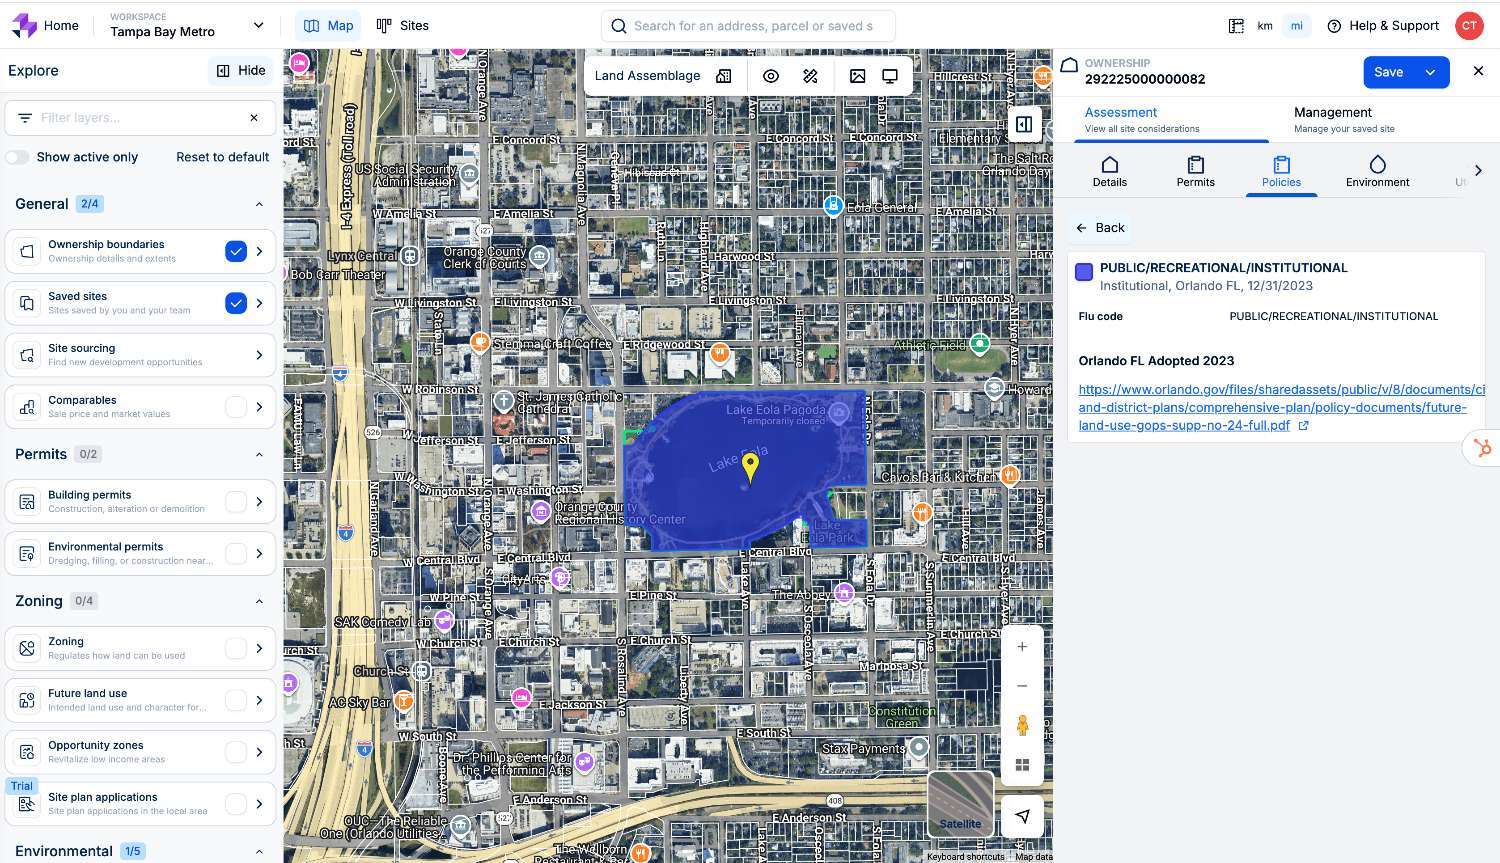Image resolution: width=1500 pixels, height=863 pixels.
Task: Click the Reset to default link
Action: click(222, 157)
